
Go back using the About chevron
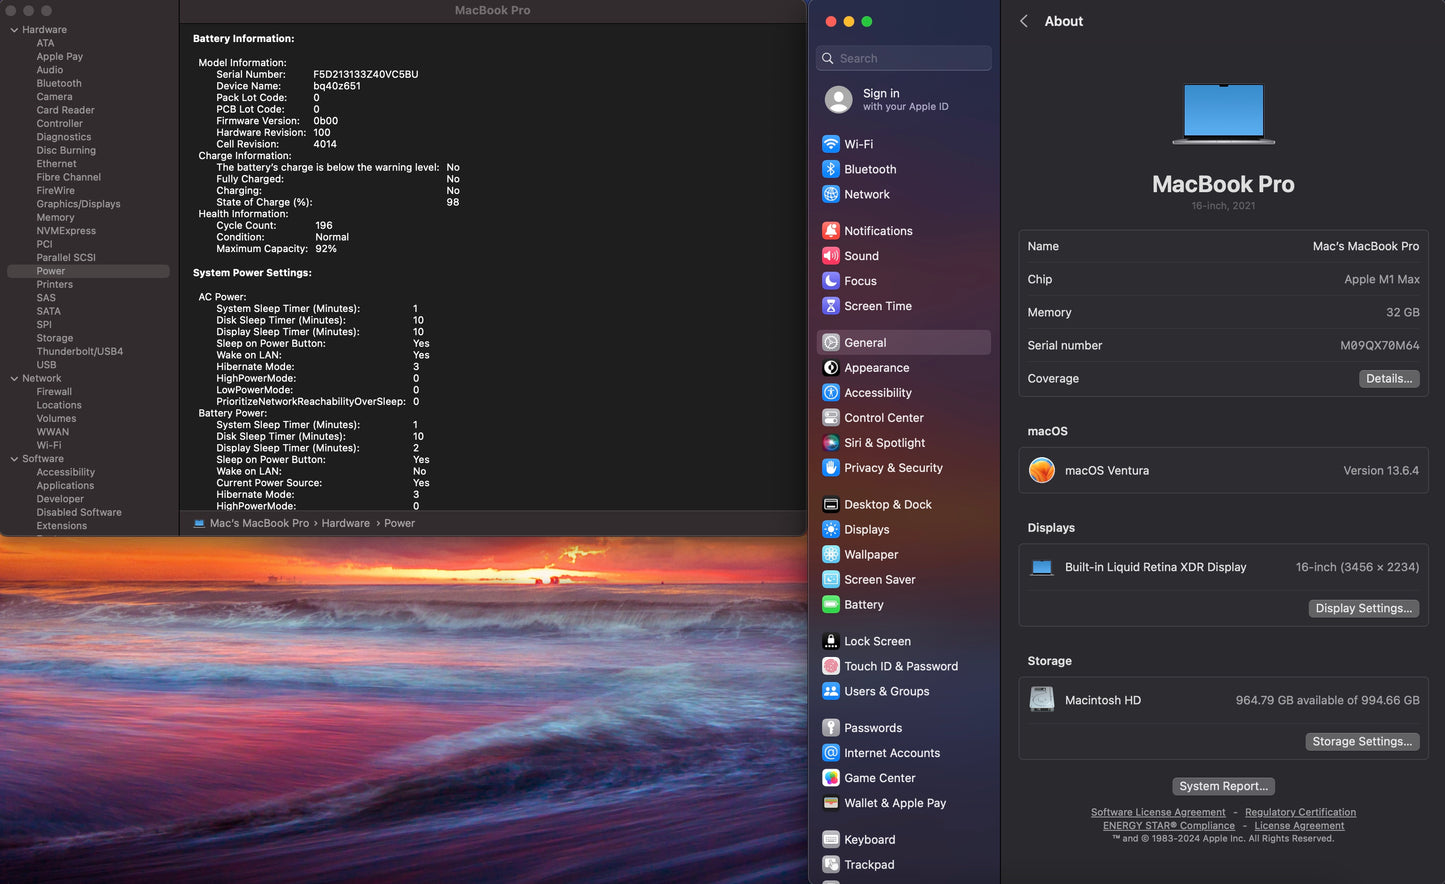tap(1024, 21)
